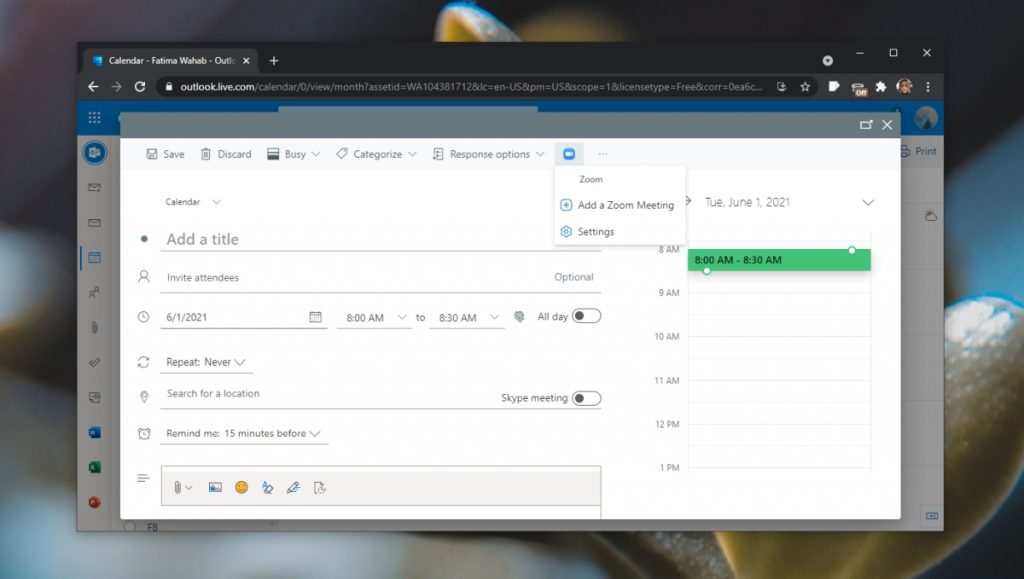
Task: Open the date picker calendar icon
Action: (x=315, y=317)
